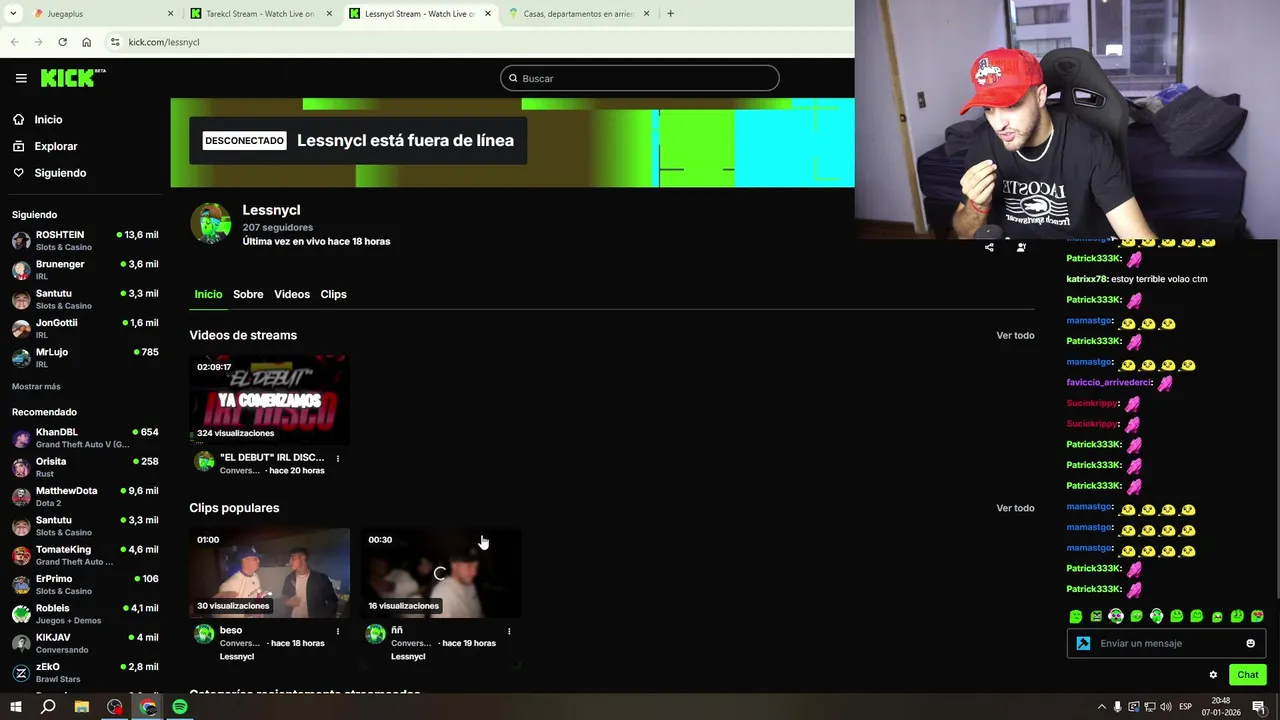Click the share icon above chat
This screenshot has width=1280, height=720.
tap(989, 247)
